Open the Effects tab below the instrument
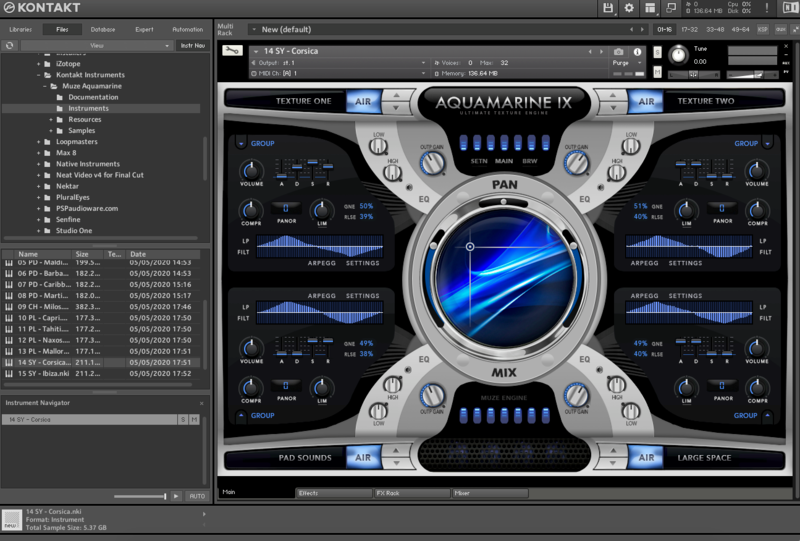 pos(334,492)
